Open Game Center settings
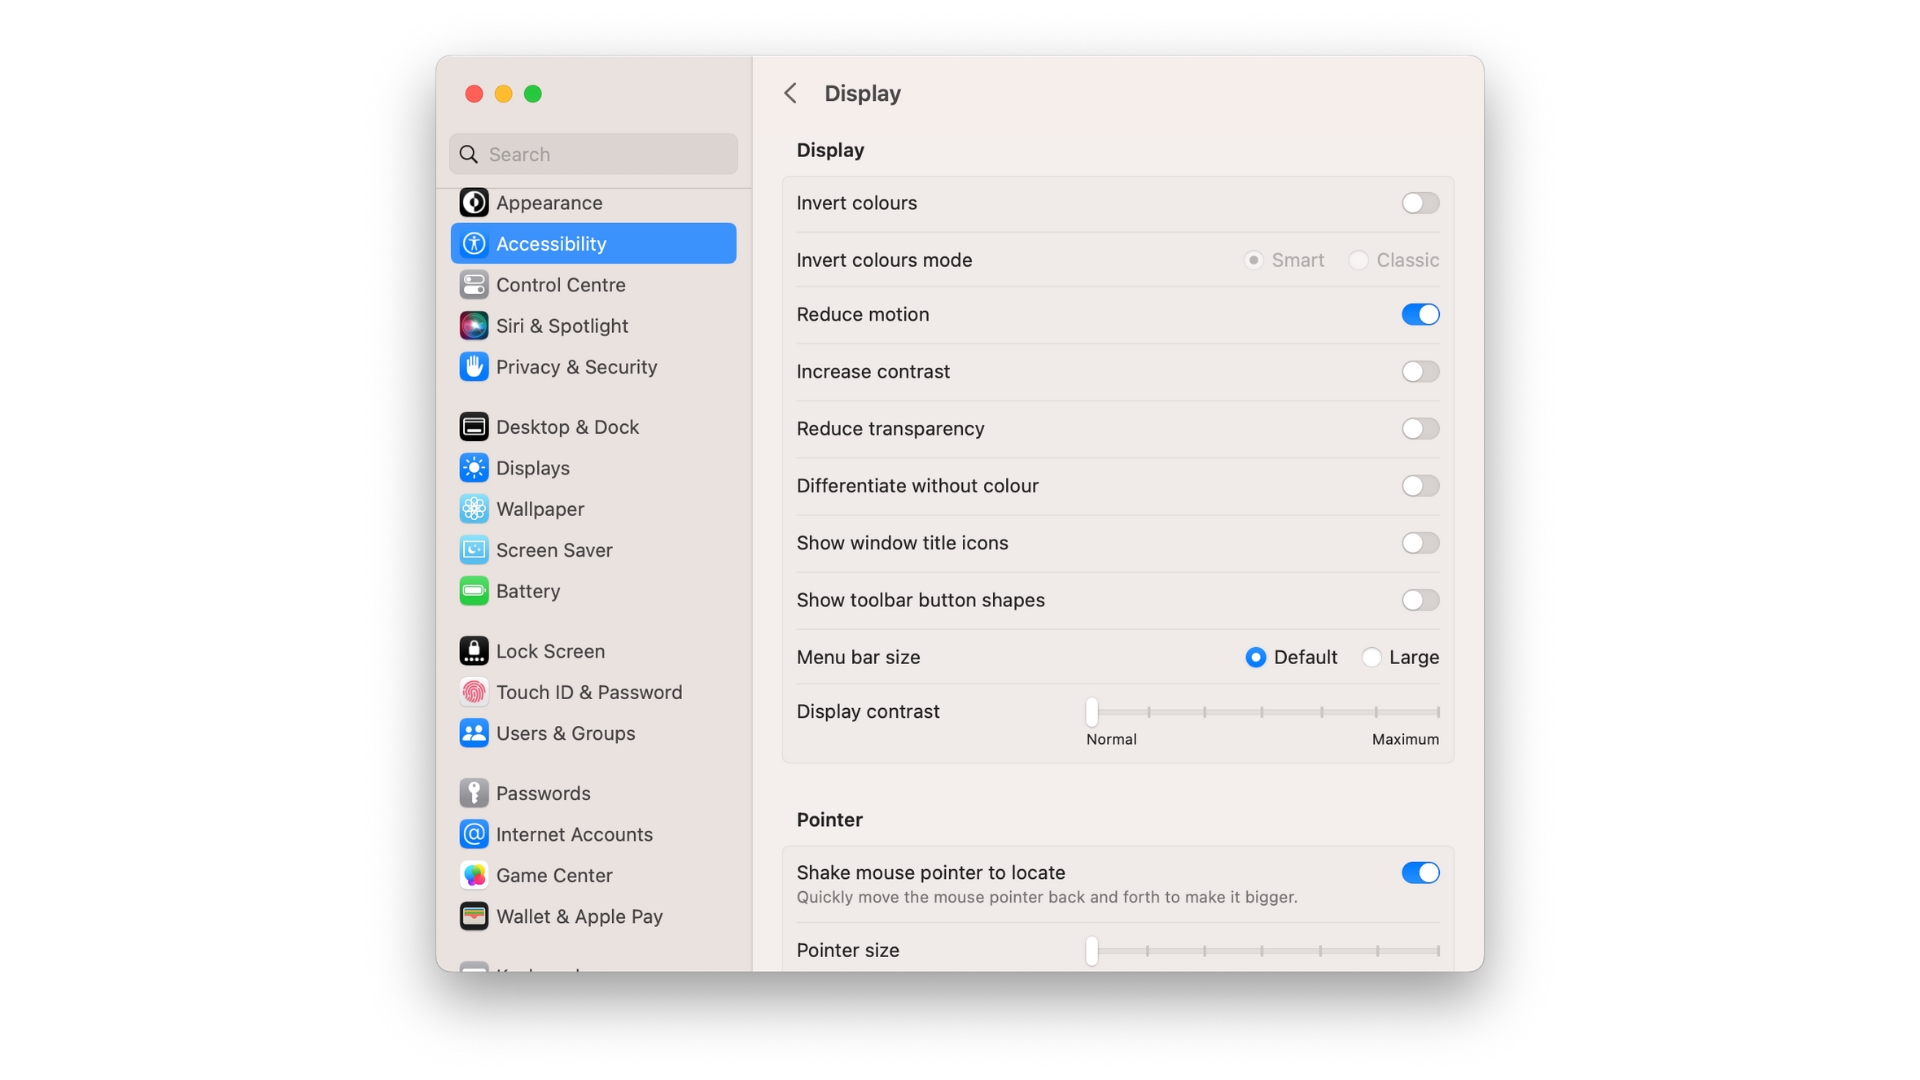 (554, 876)
